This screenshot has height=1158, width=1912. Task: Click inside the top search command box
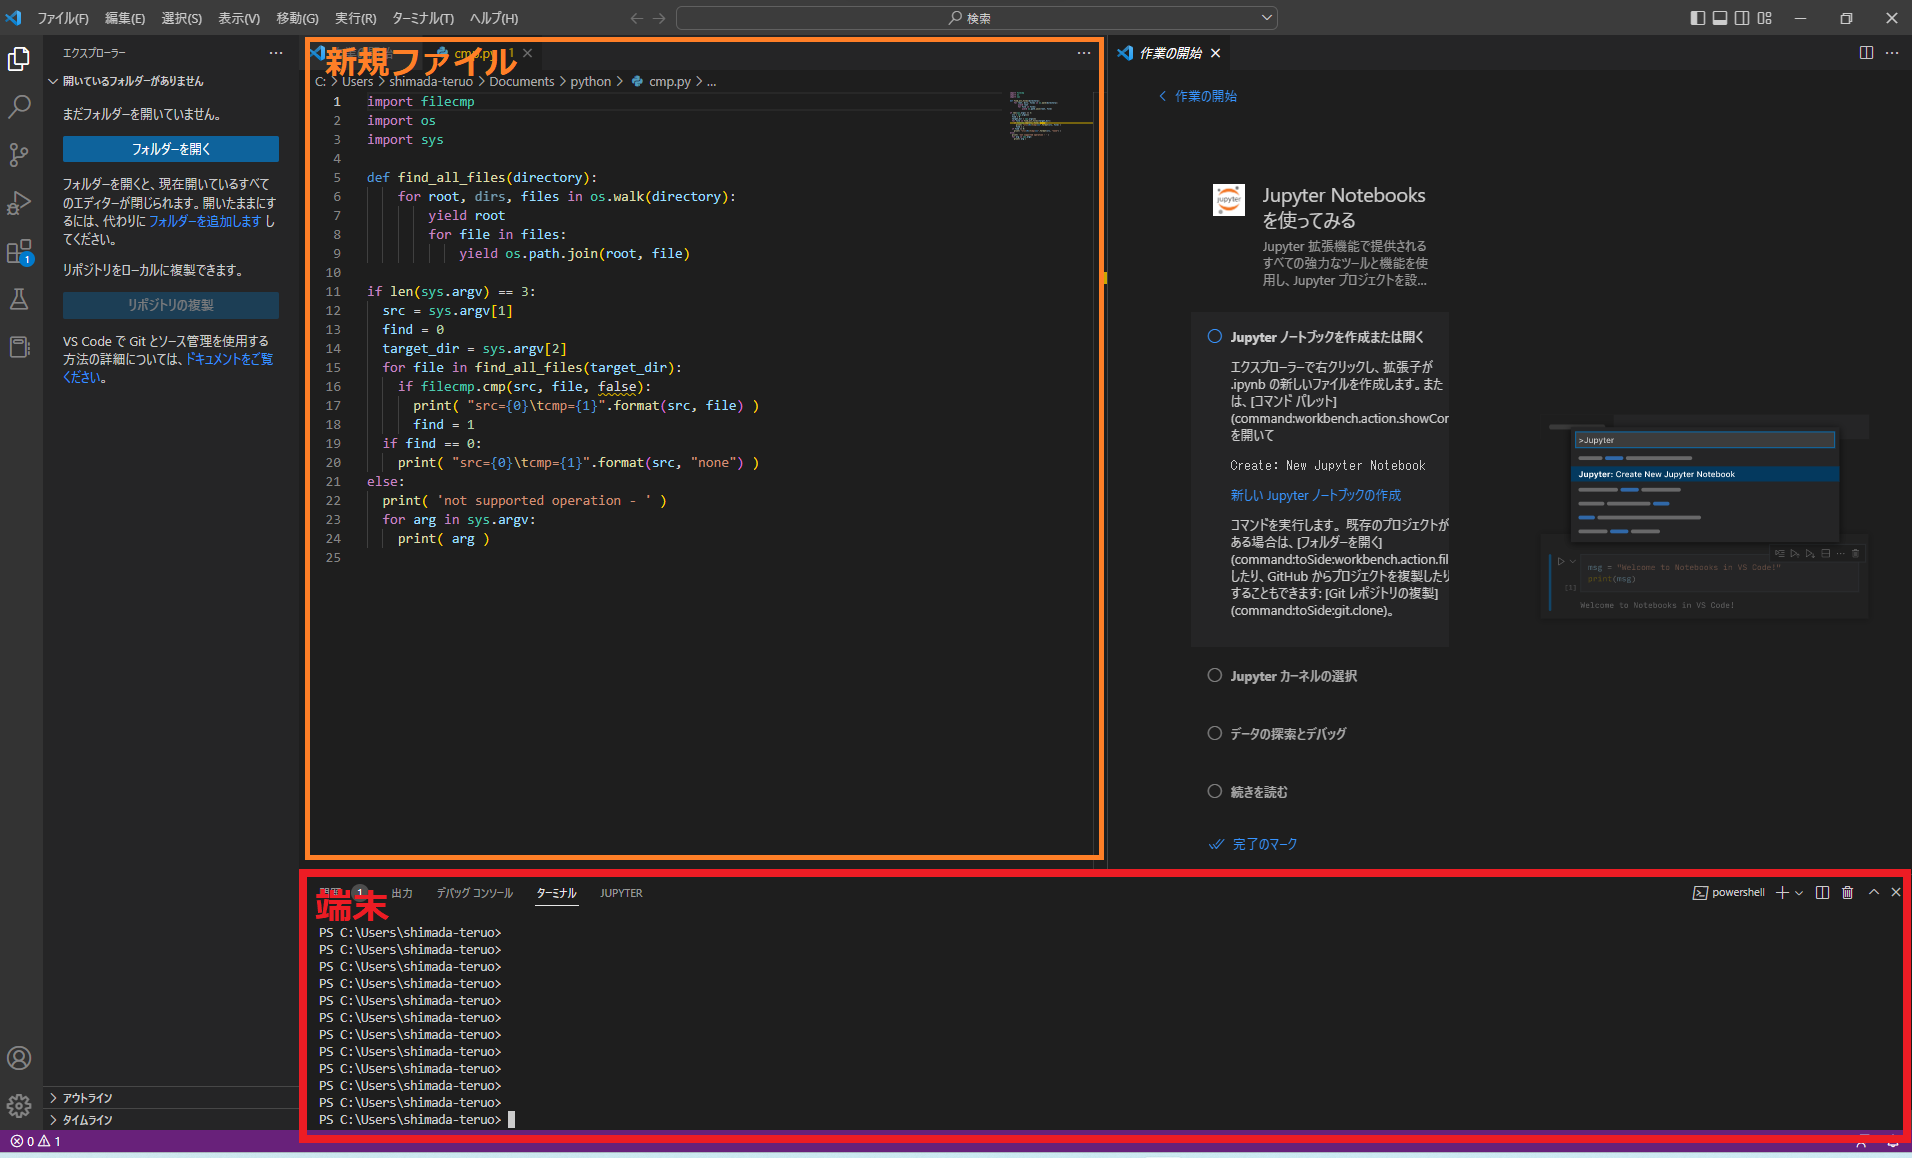pos(975,17)
